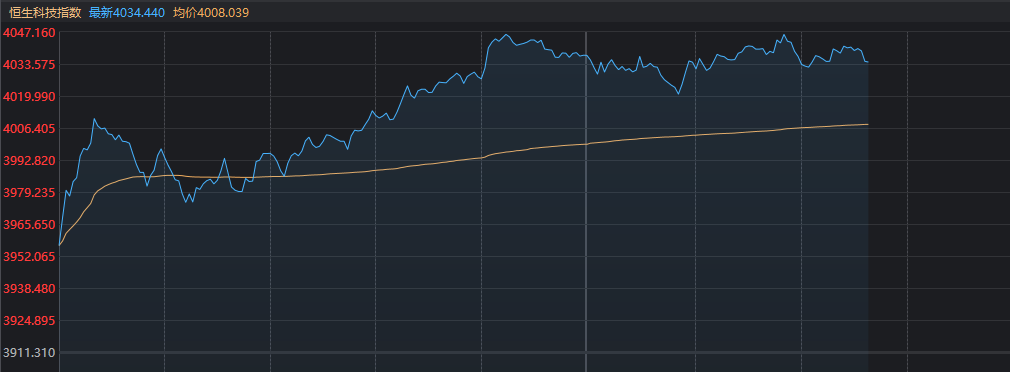The image size is (1010, 372).
Task: Click the 4019.990 axis label
Action: tap(29, 97)
